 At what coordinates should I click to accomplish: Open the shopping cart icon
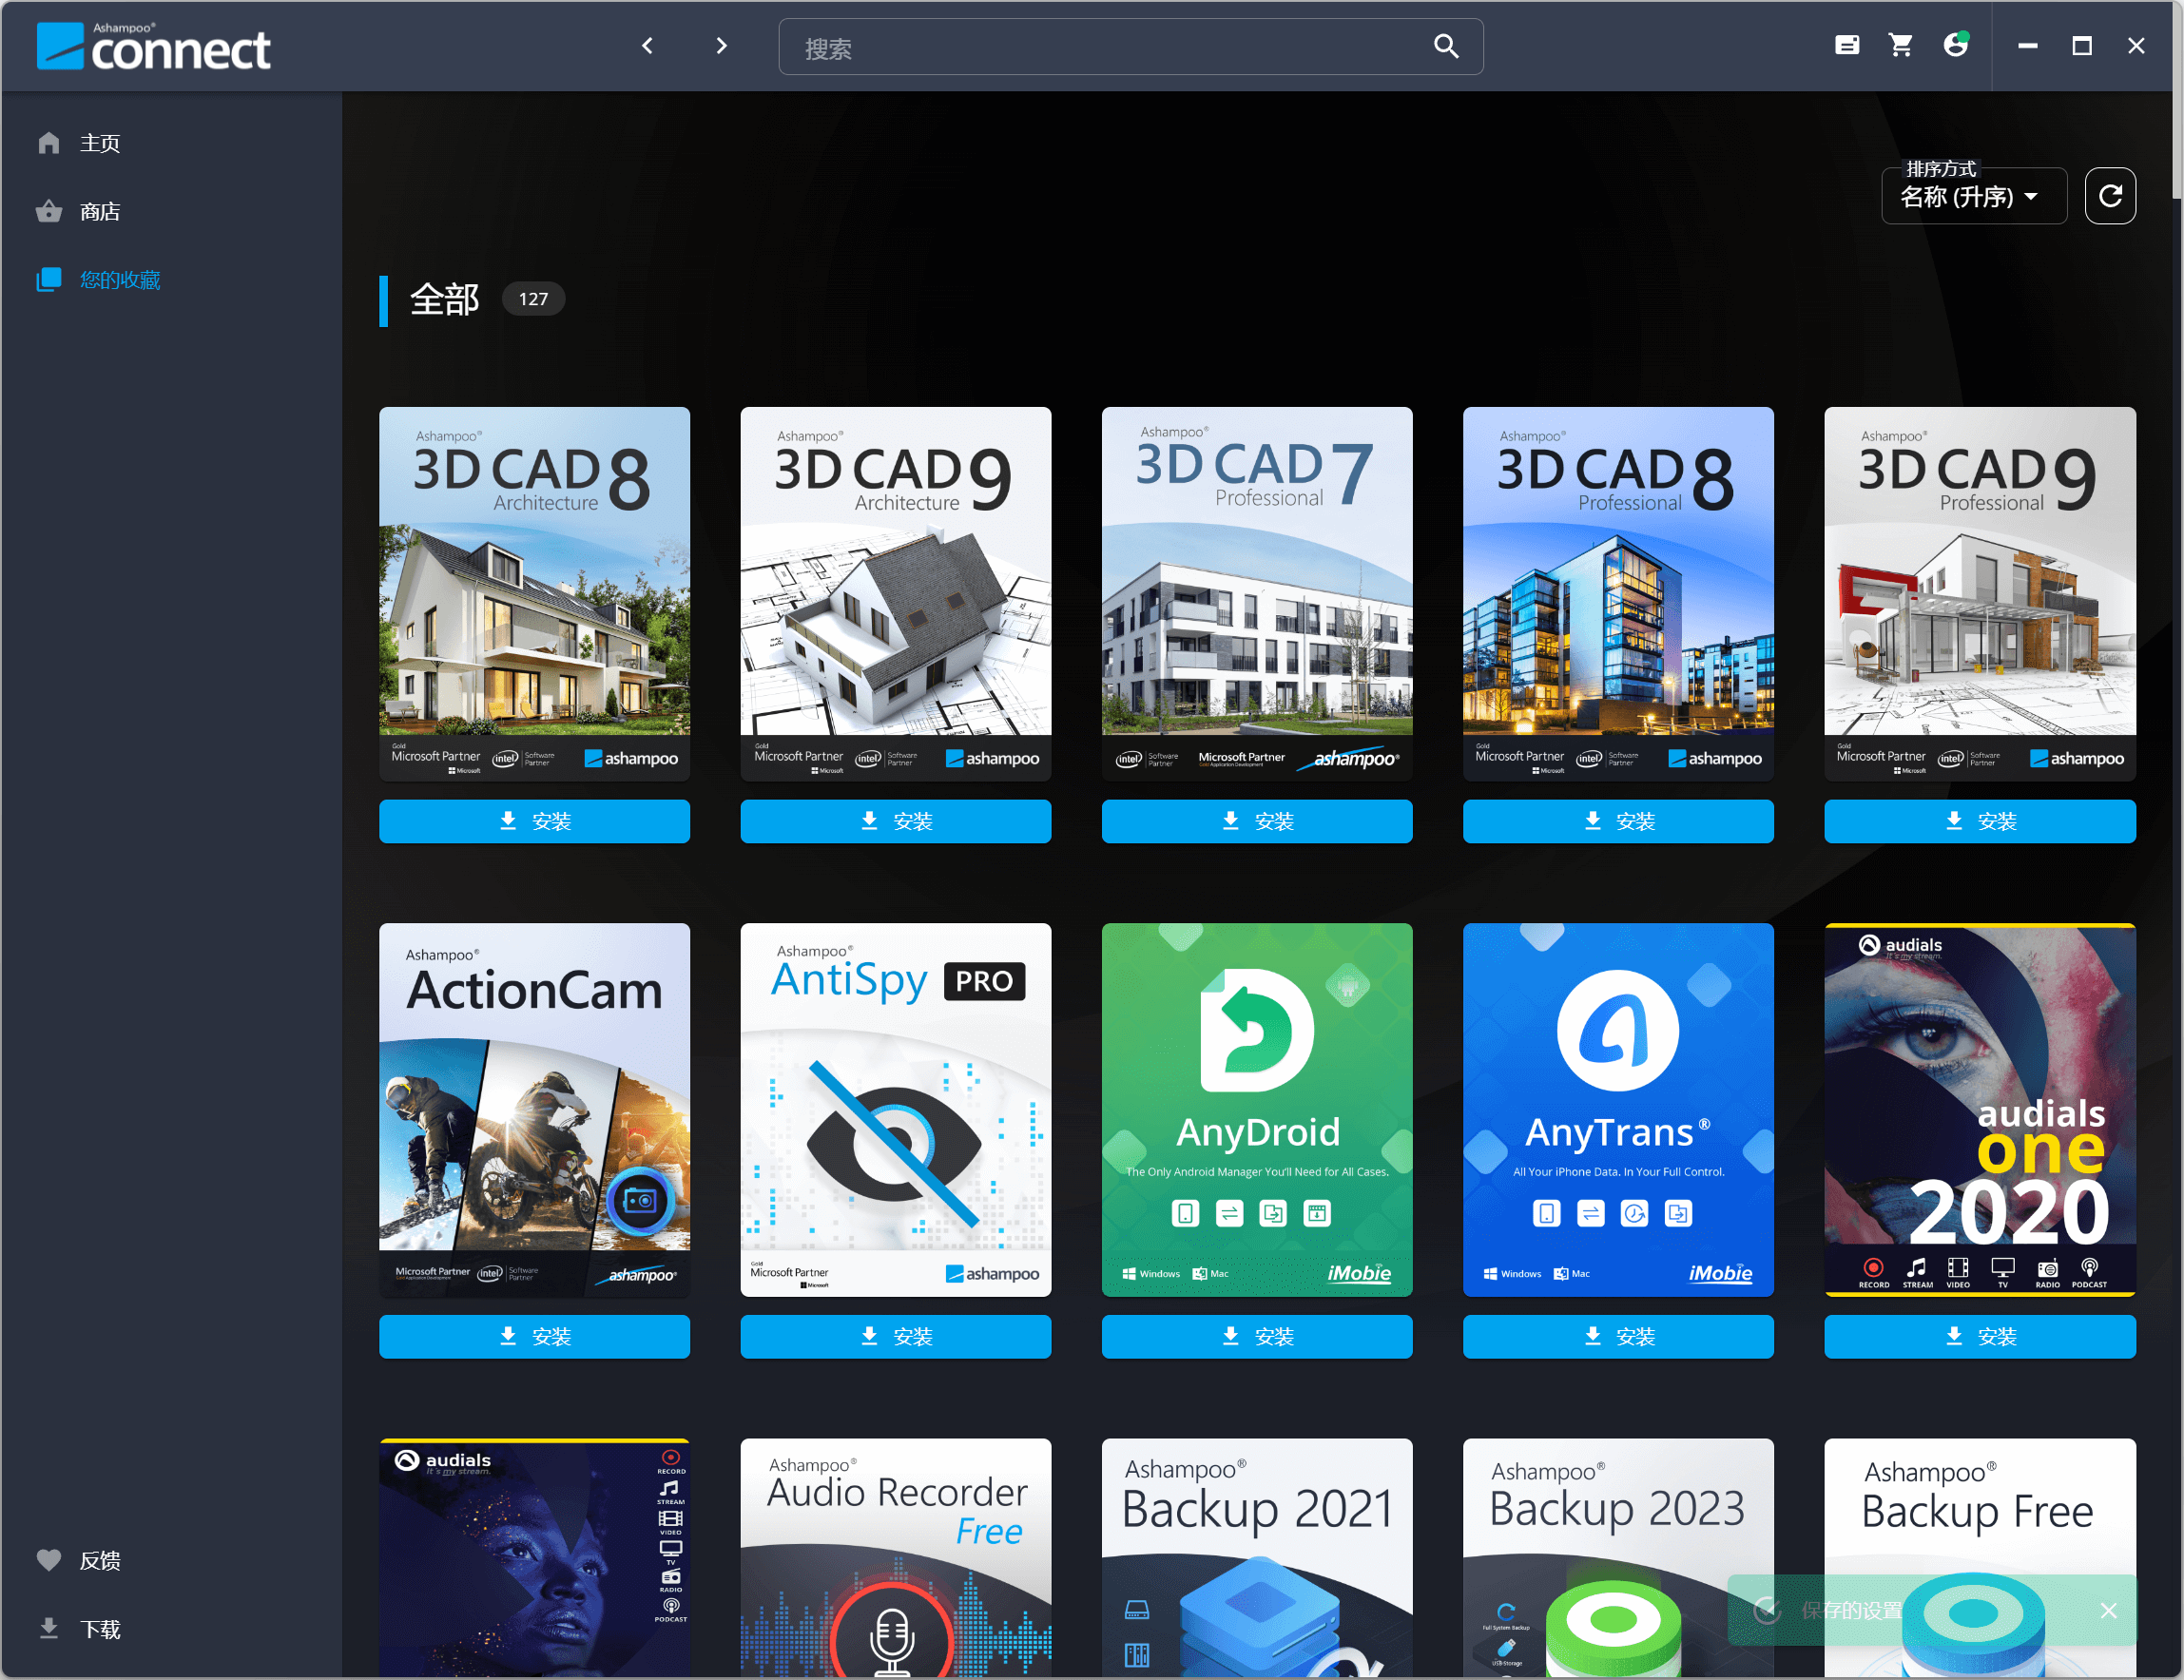pos(1900,45)
